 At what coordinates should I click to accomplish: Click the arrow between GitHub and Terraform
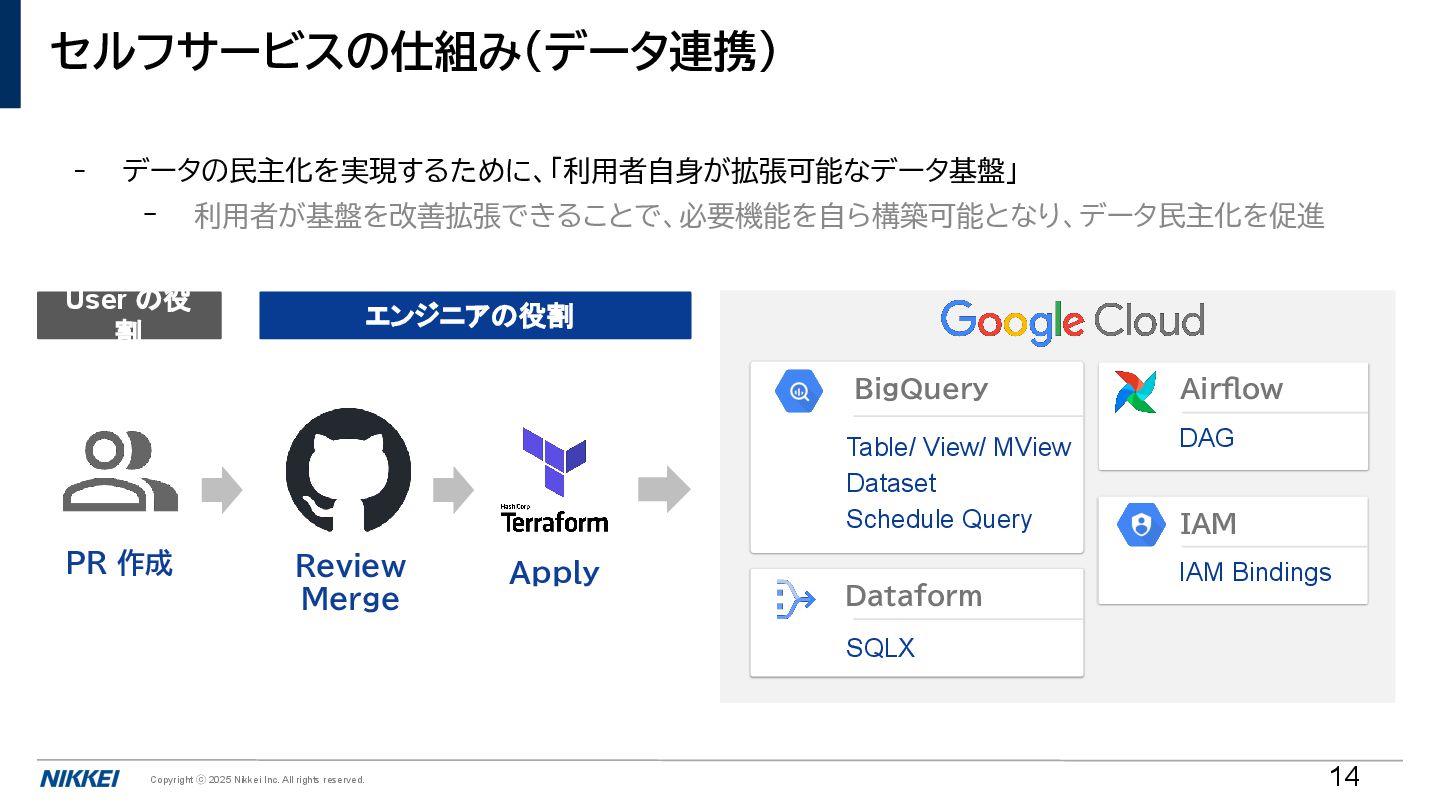pos(453,489)
